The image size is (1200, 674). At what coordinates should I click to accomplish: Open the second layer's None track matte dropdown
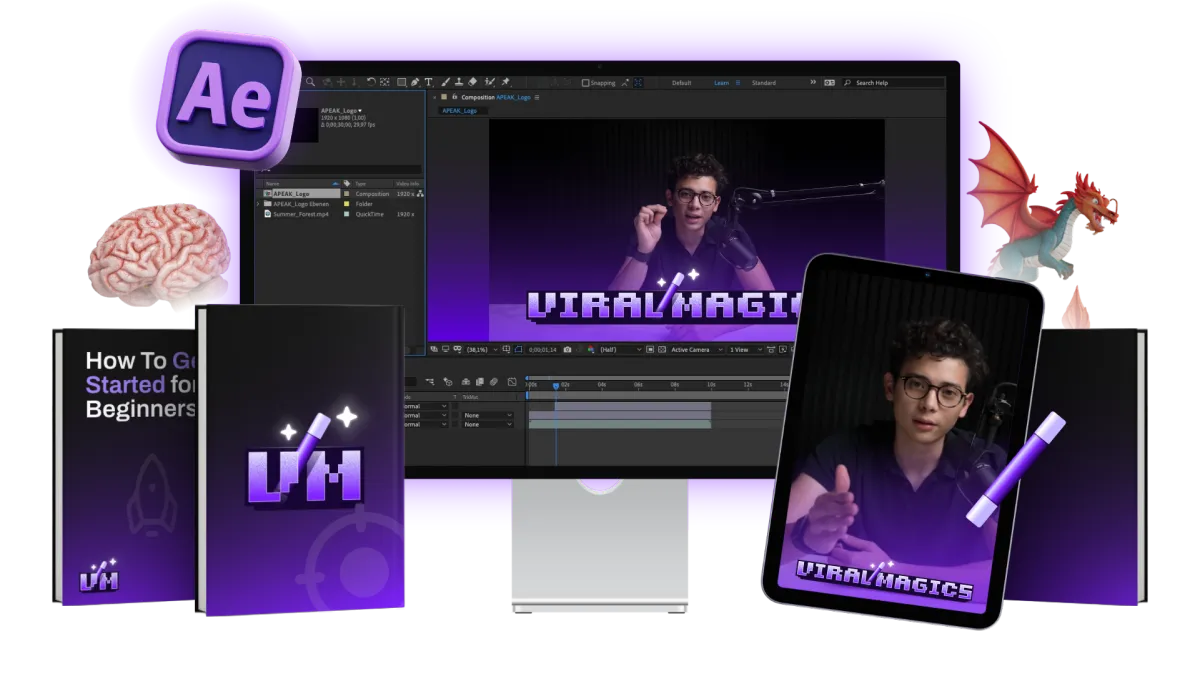(488, 415)
